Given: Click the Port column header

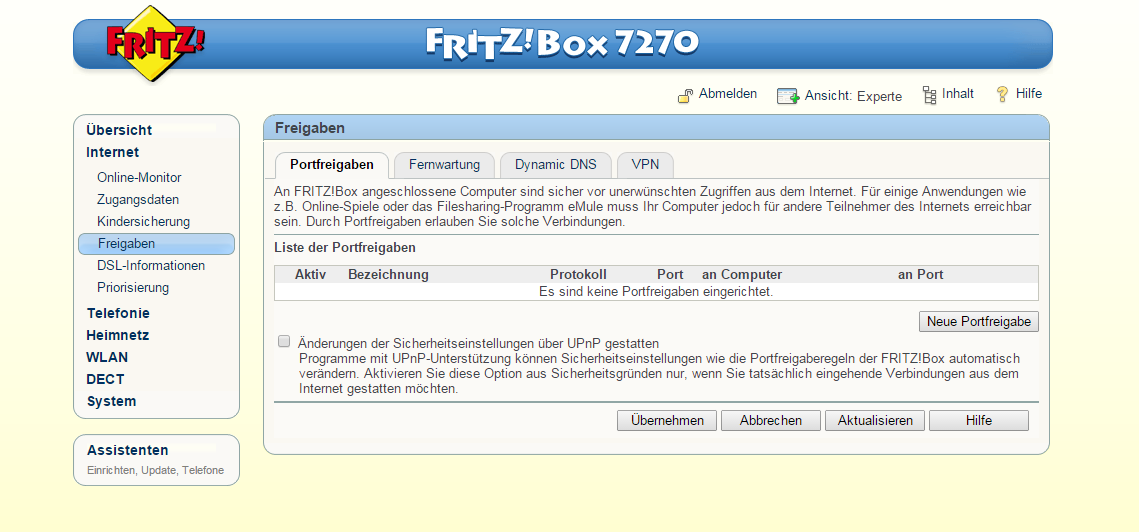Looking at the screenshot, I should tap(670, 275).
